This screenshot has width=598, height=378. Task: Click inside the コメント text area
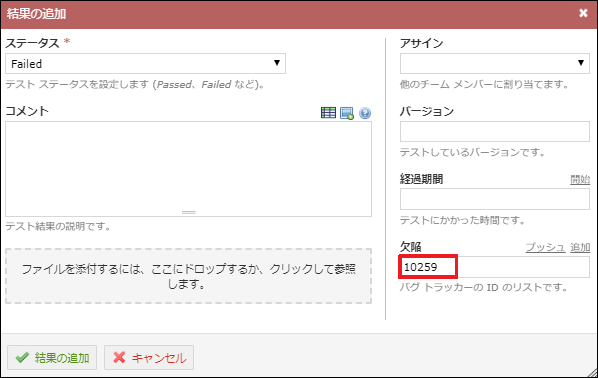[188, 169]
